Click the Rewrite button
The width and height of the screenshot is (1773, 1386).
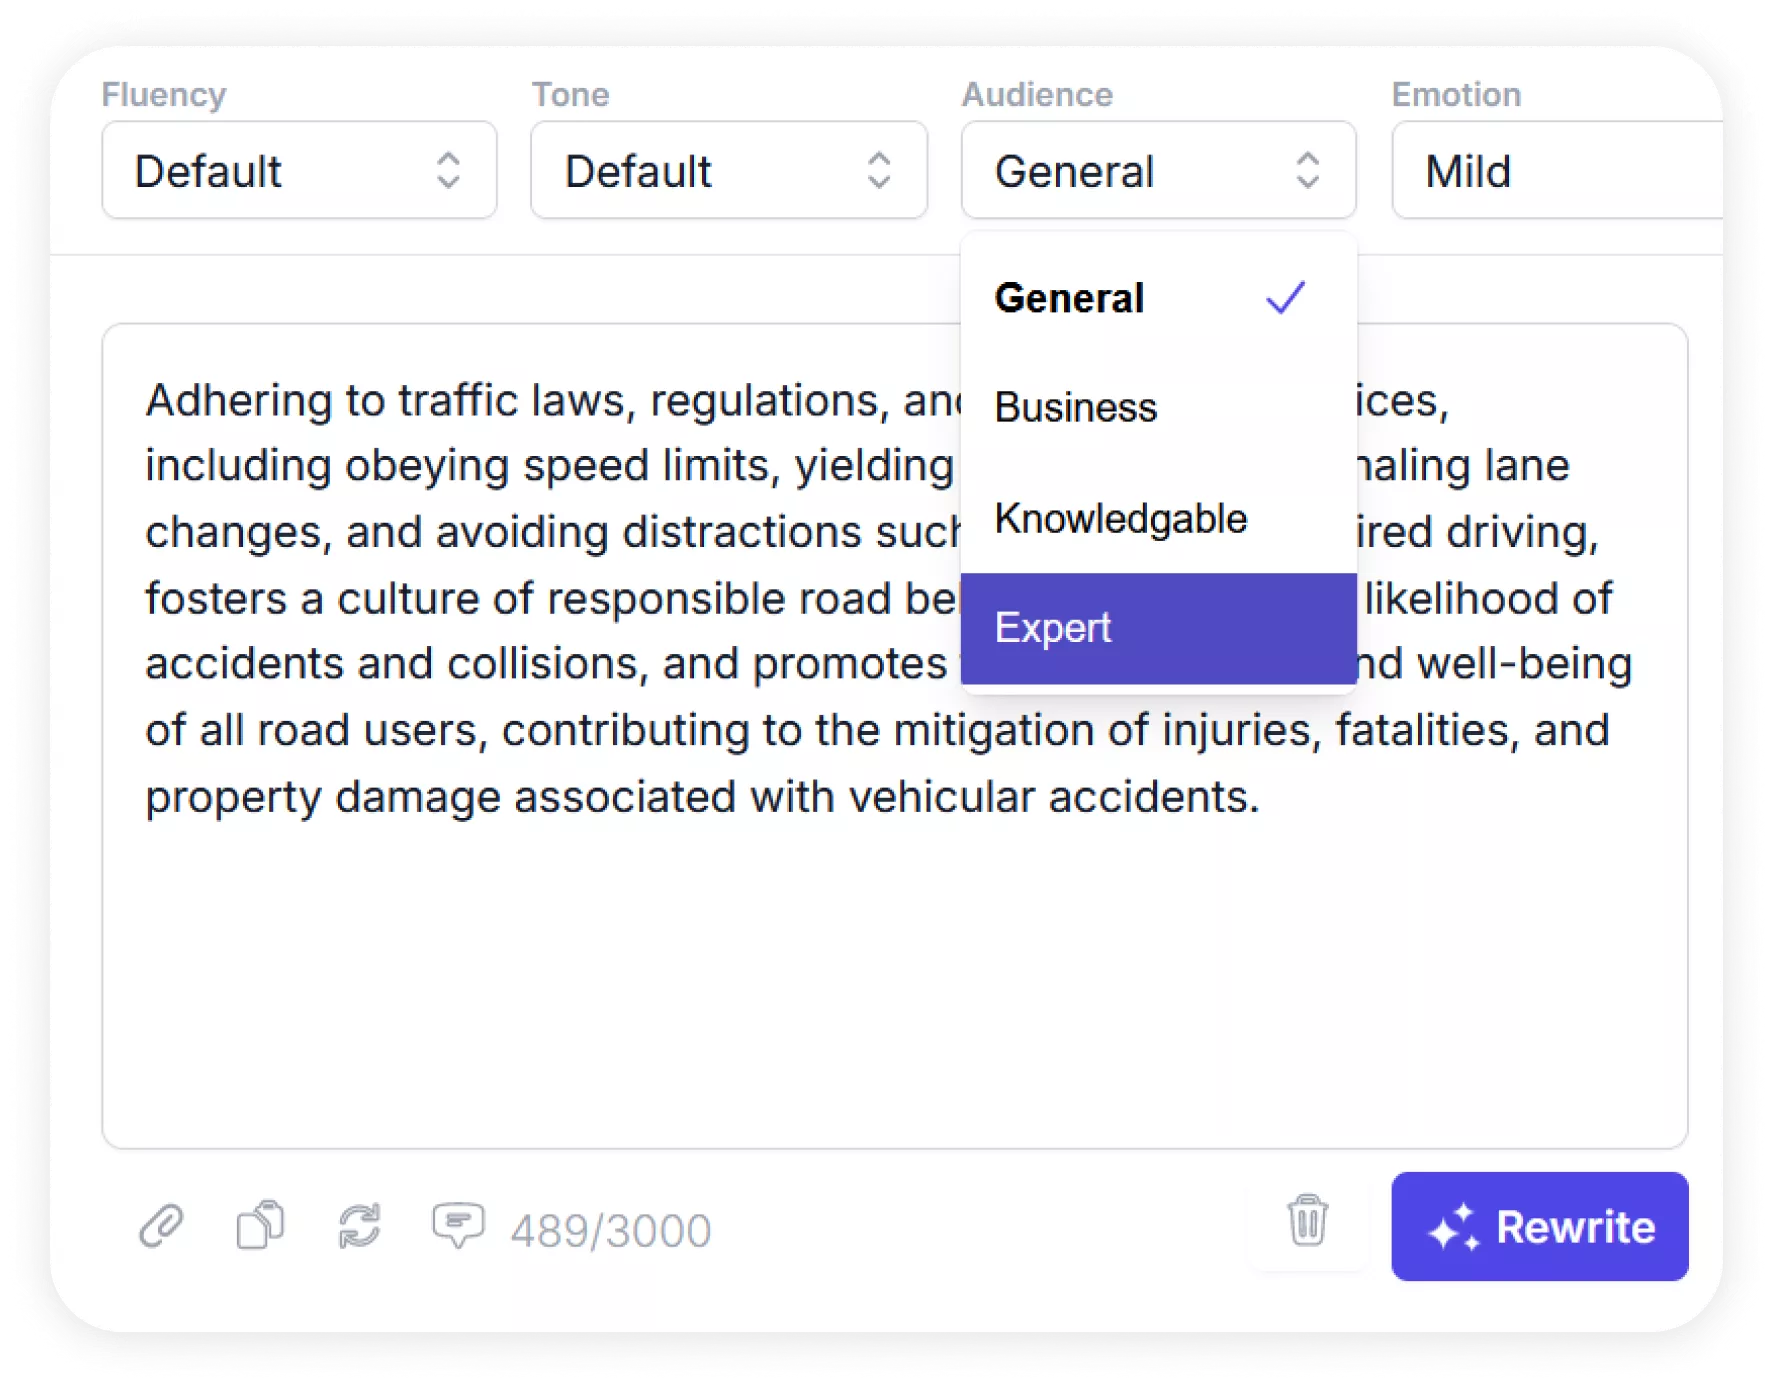click(x=1539, y=1228)
